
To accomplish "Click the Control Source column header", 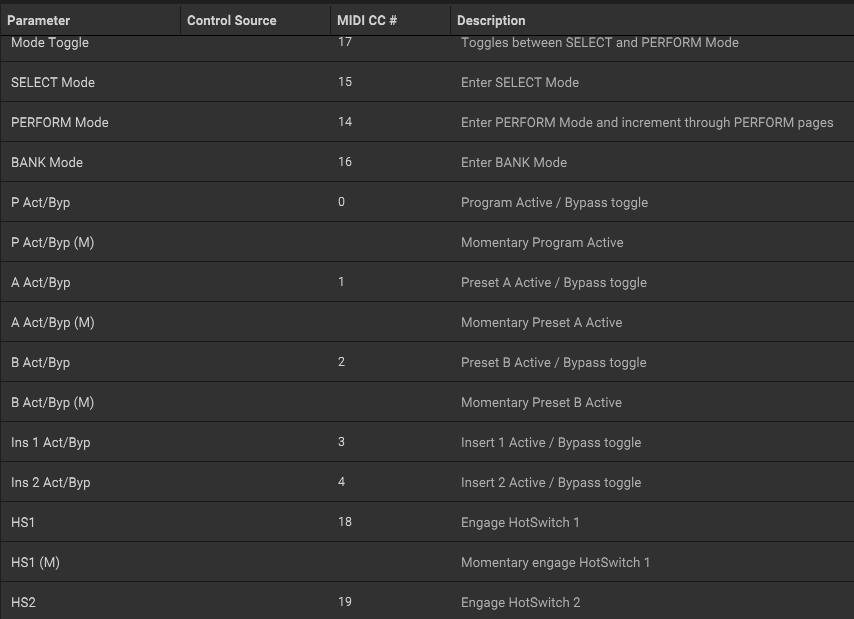I will click(x=231, y=20).
